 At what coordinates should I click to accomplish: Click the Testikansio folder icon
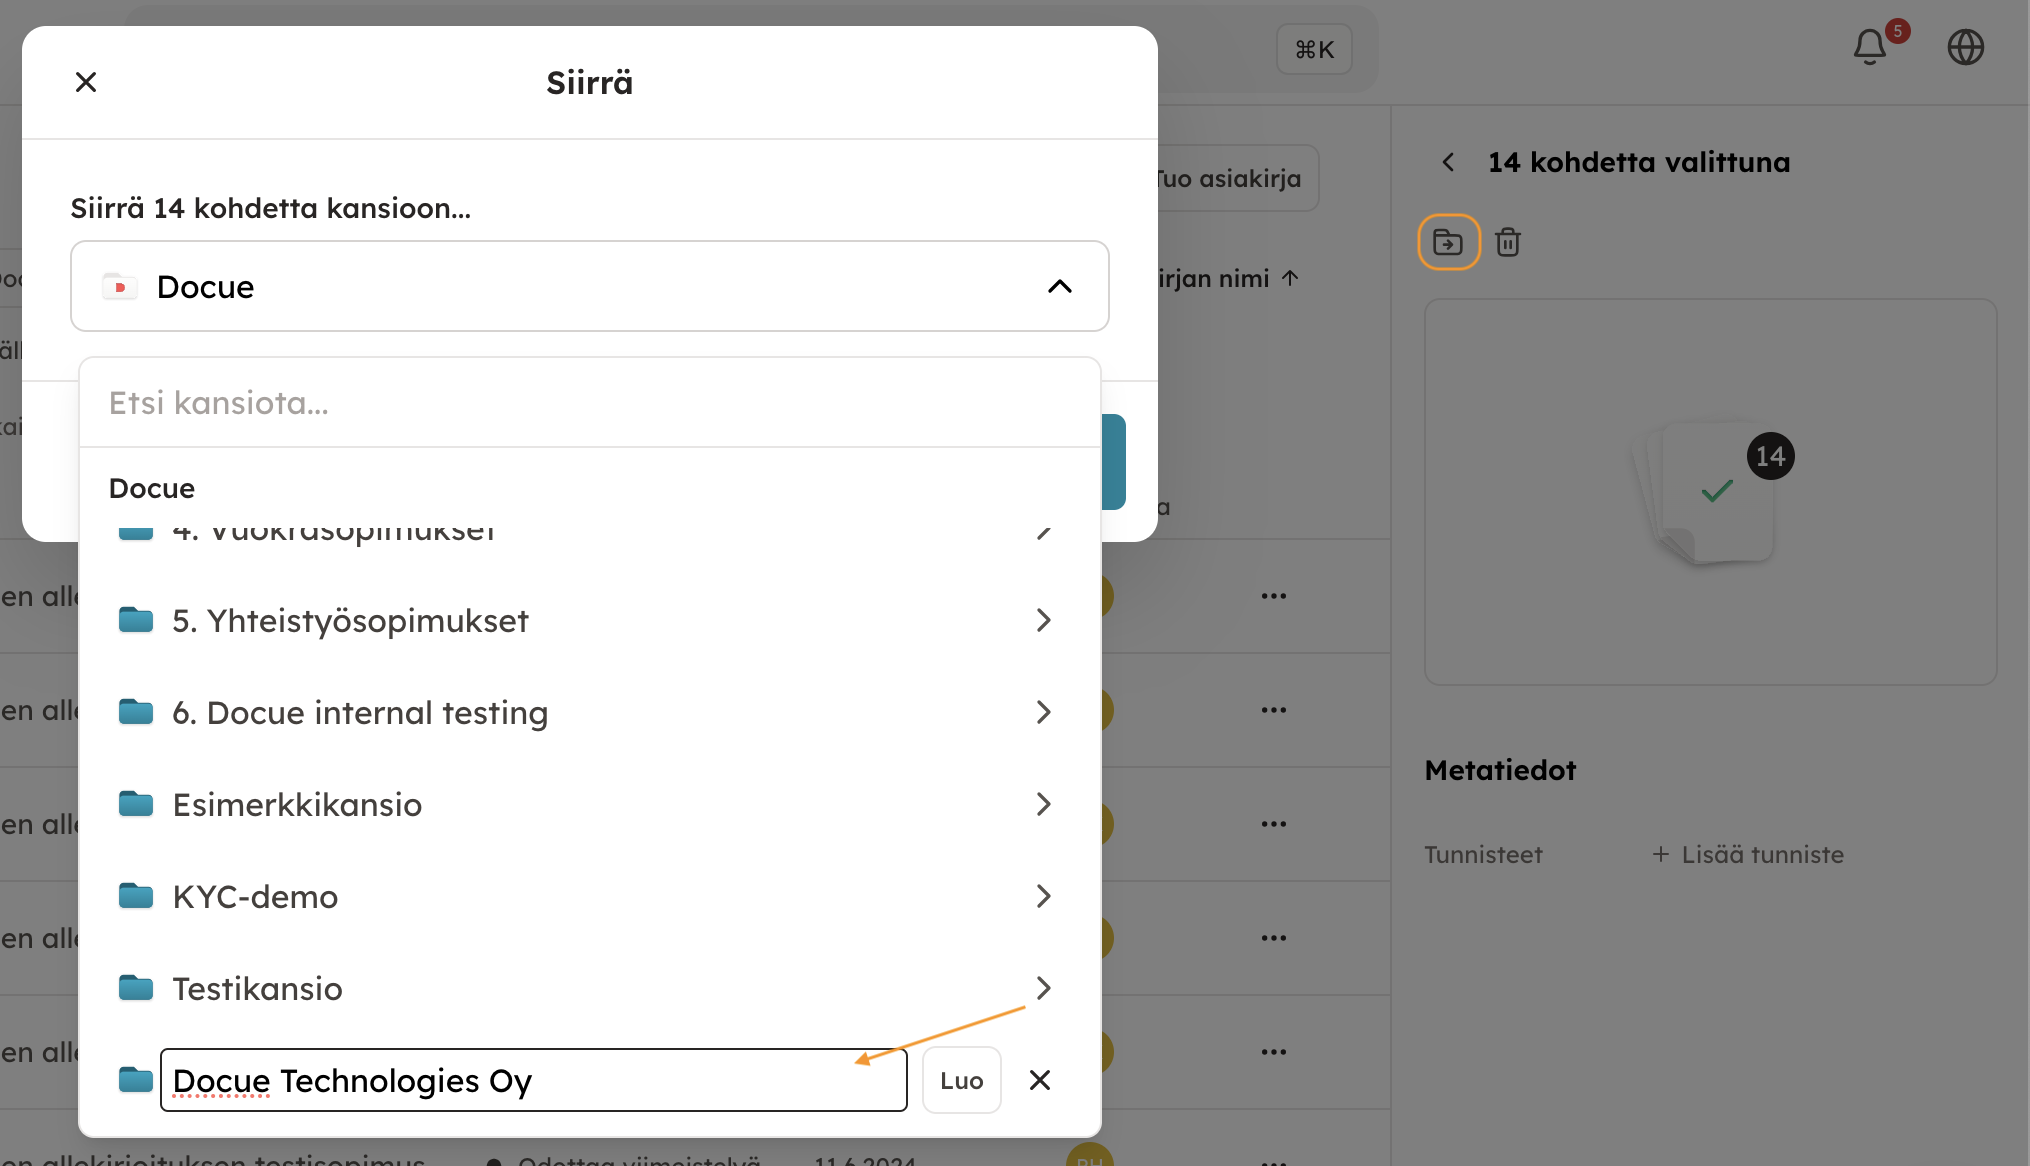136,988
